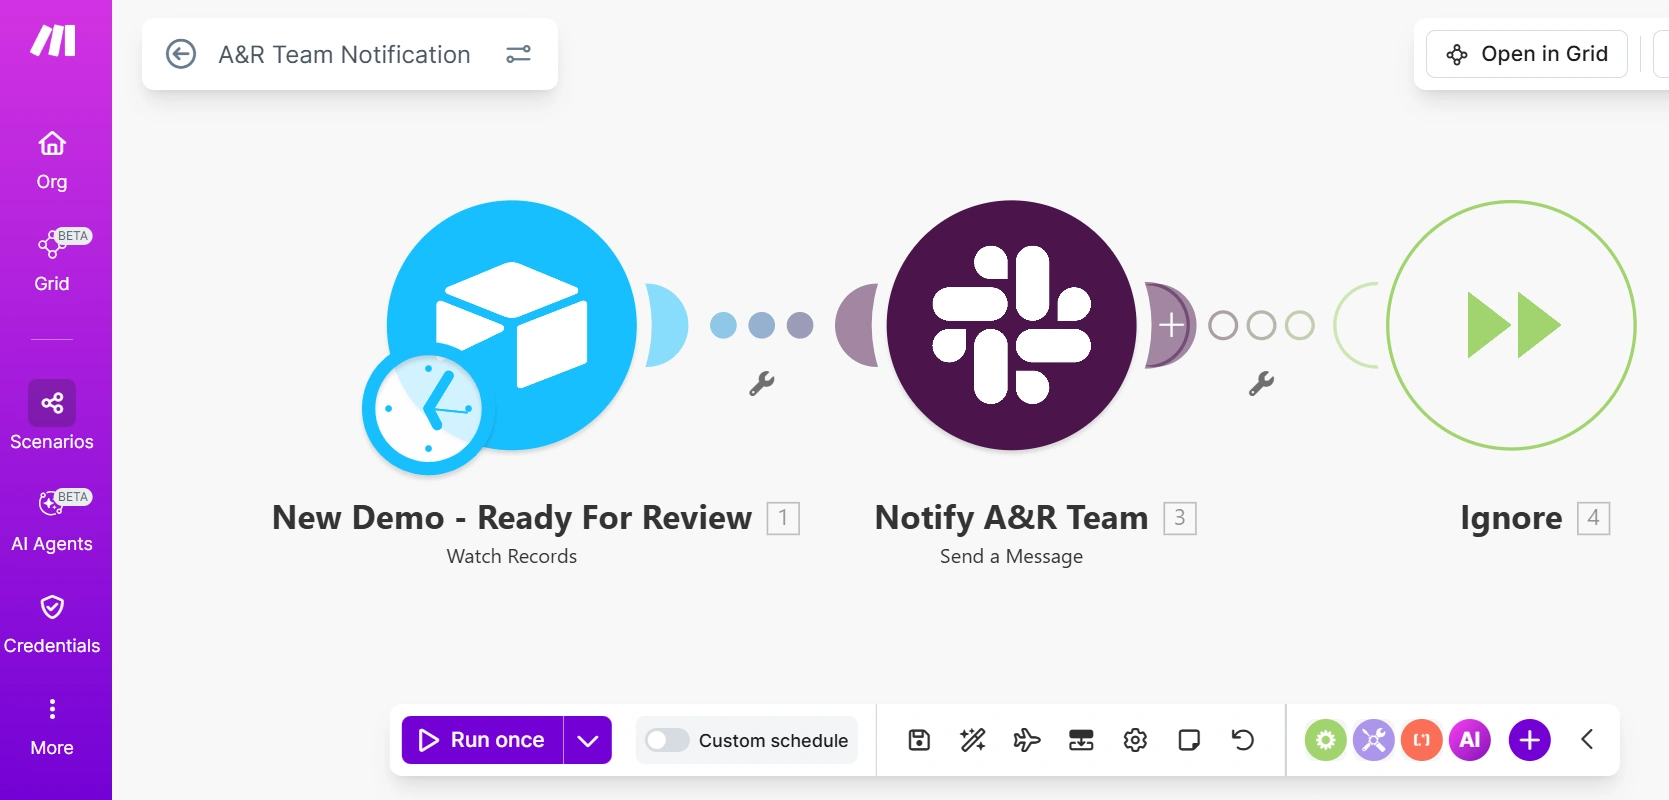Open the notes sticky icon

1189,740
